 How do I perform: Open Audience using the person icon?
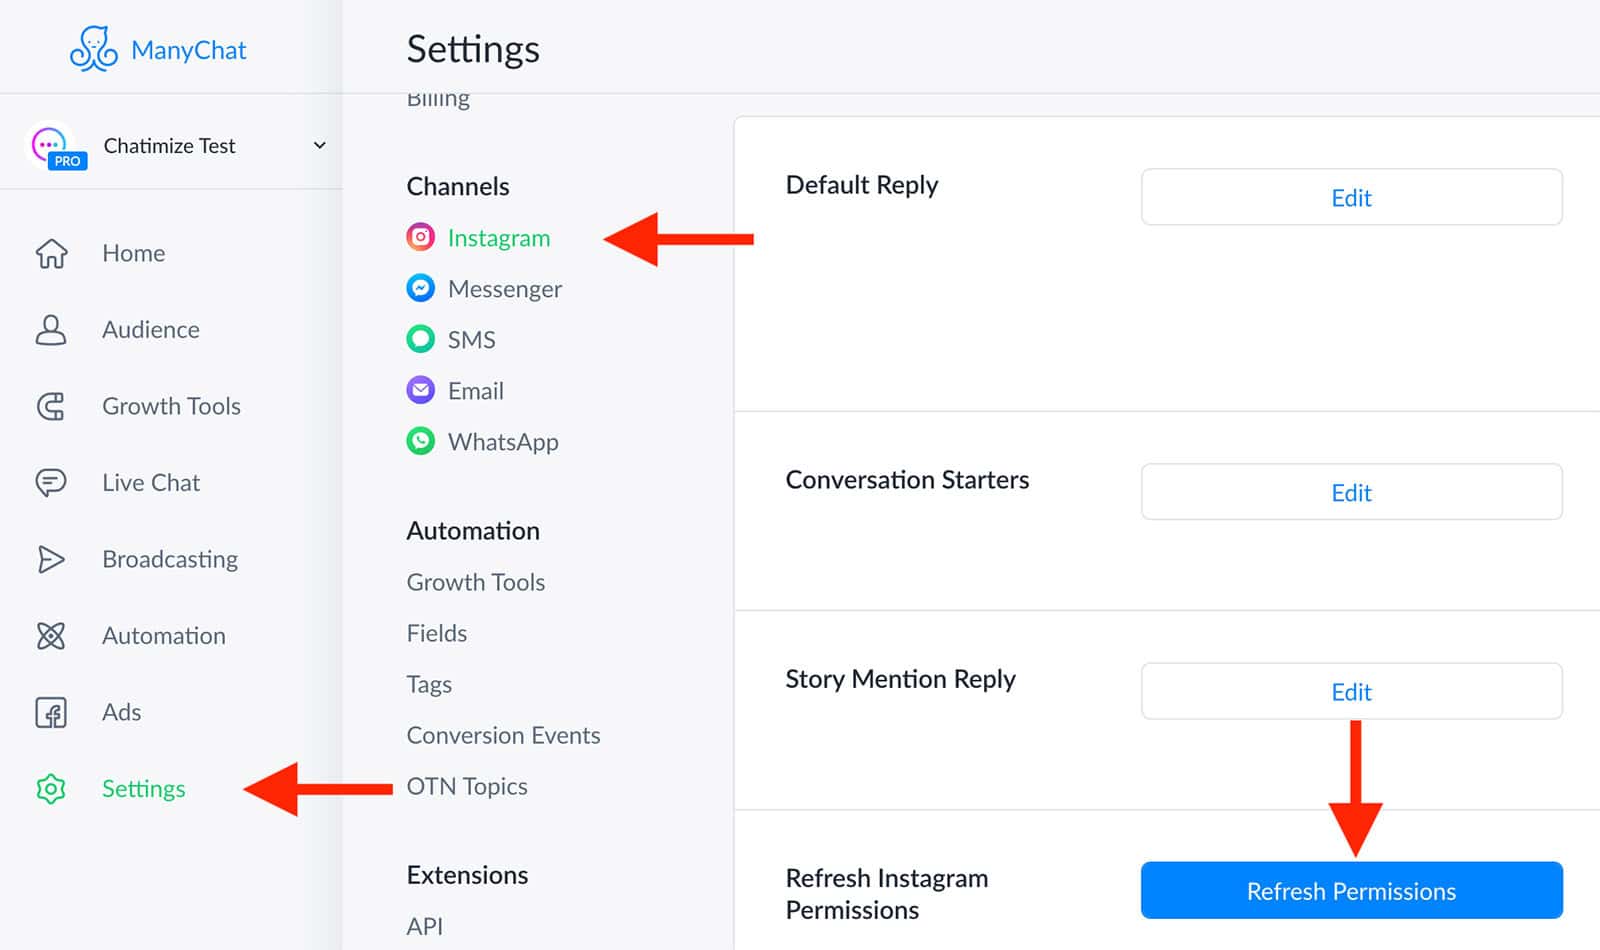click(x=51, y=330)
